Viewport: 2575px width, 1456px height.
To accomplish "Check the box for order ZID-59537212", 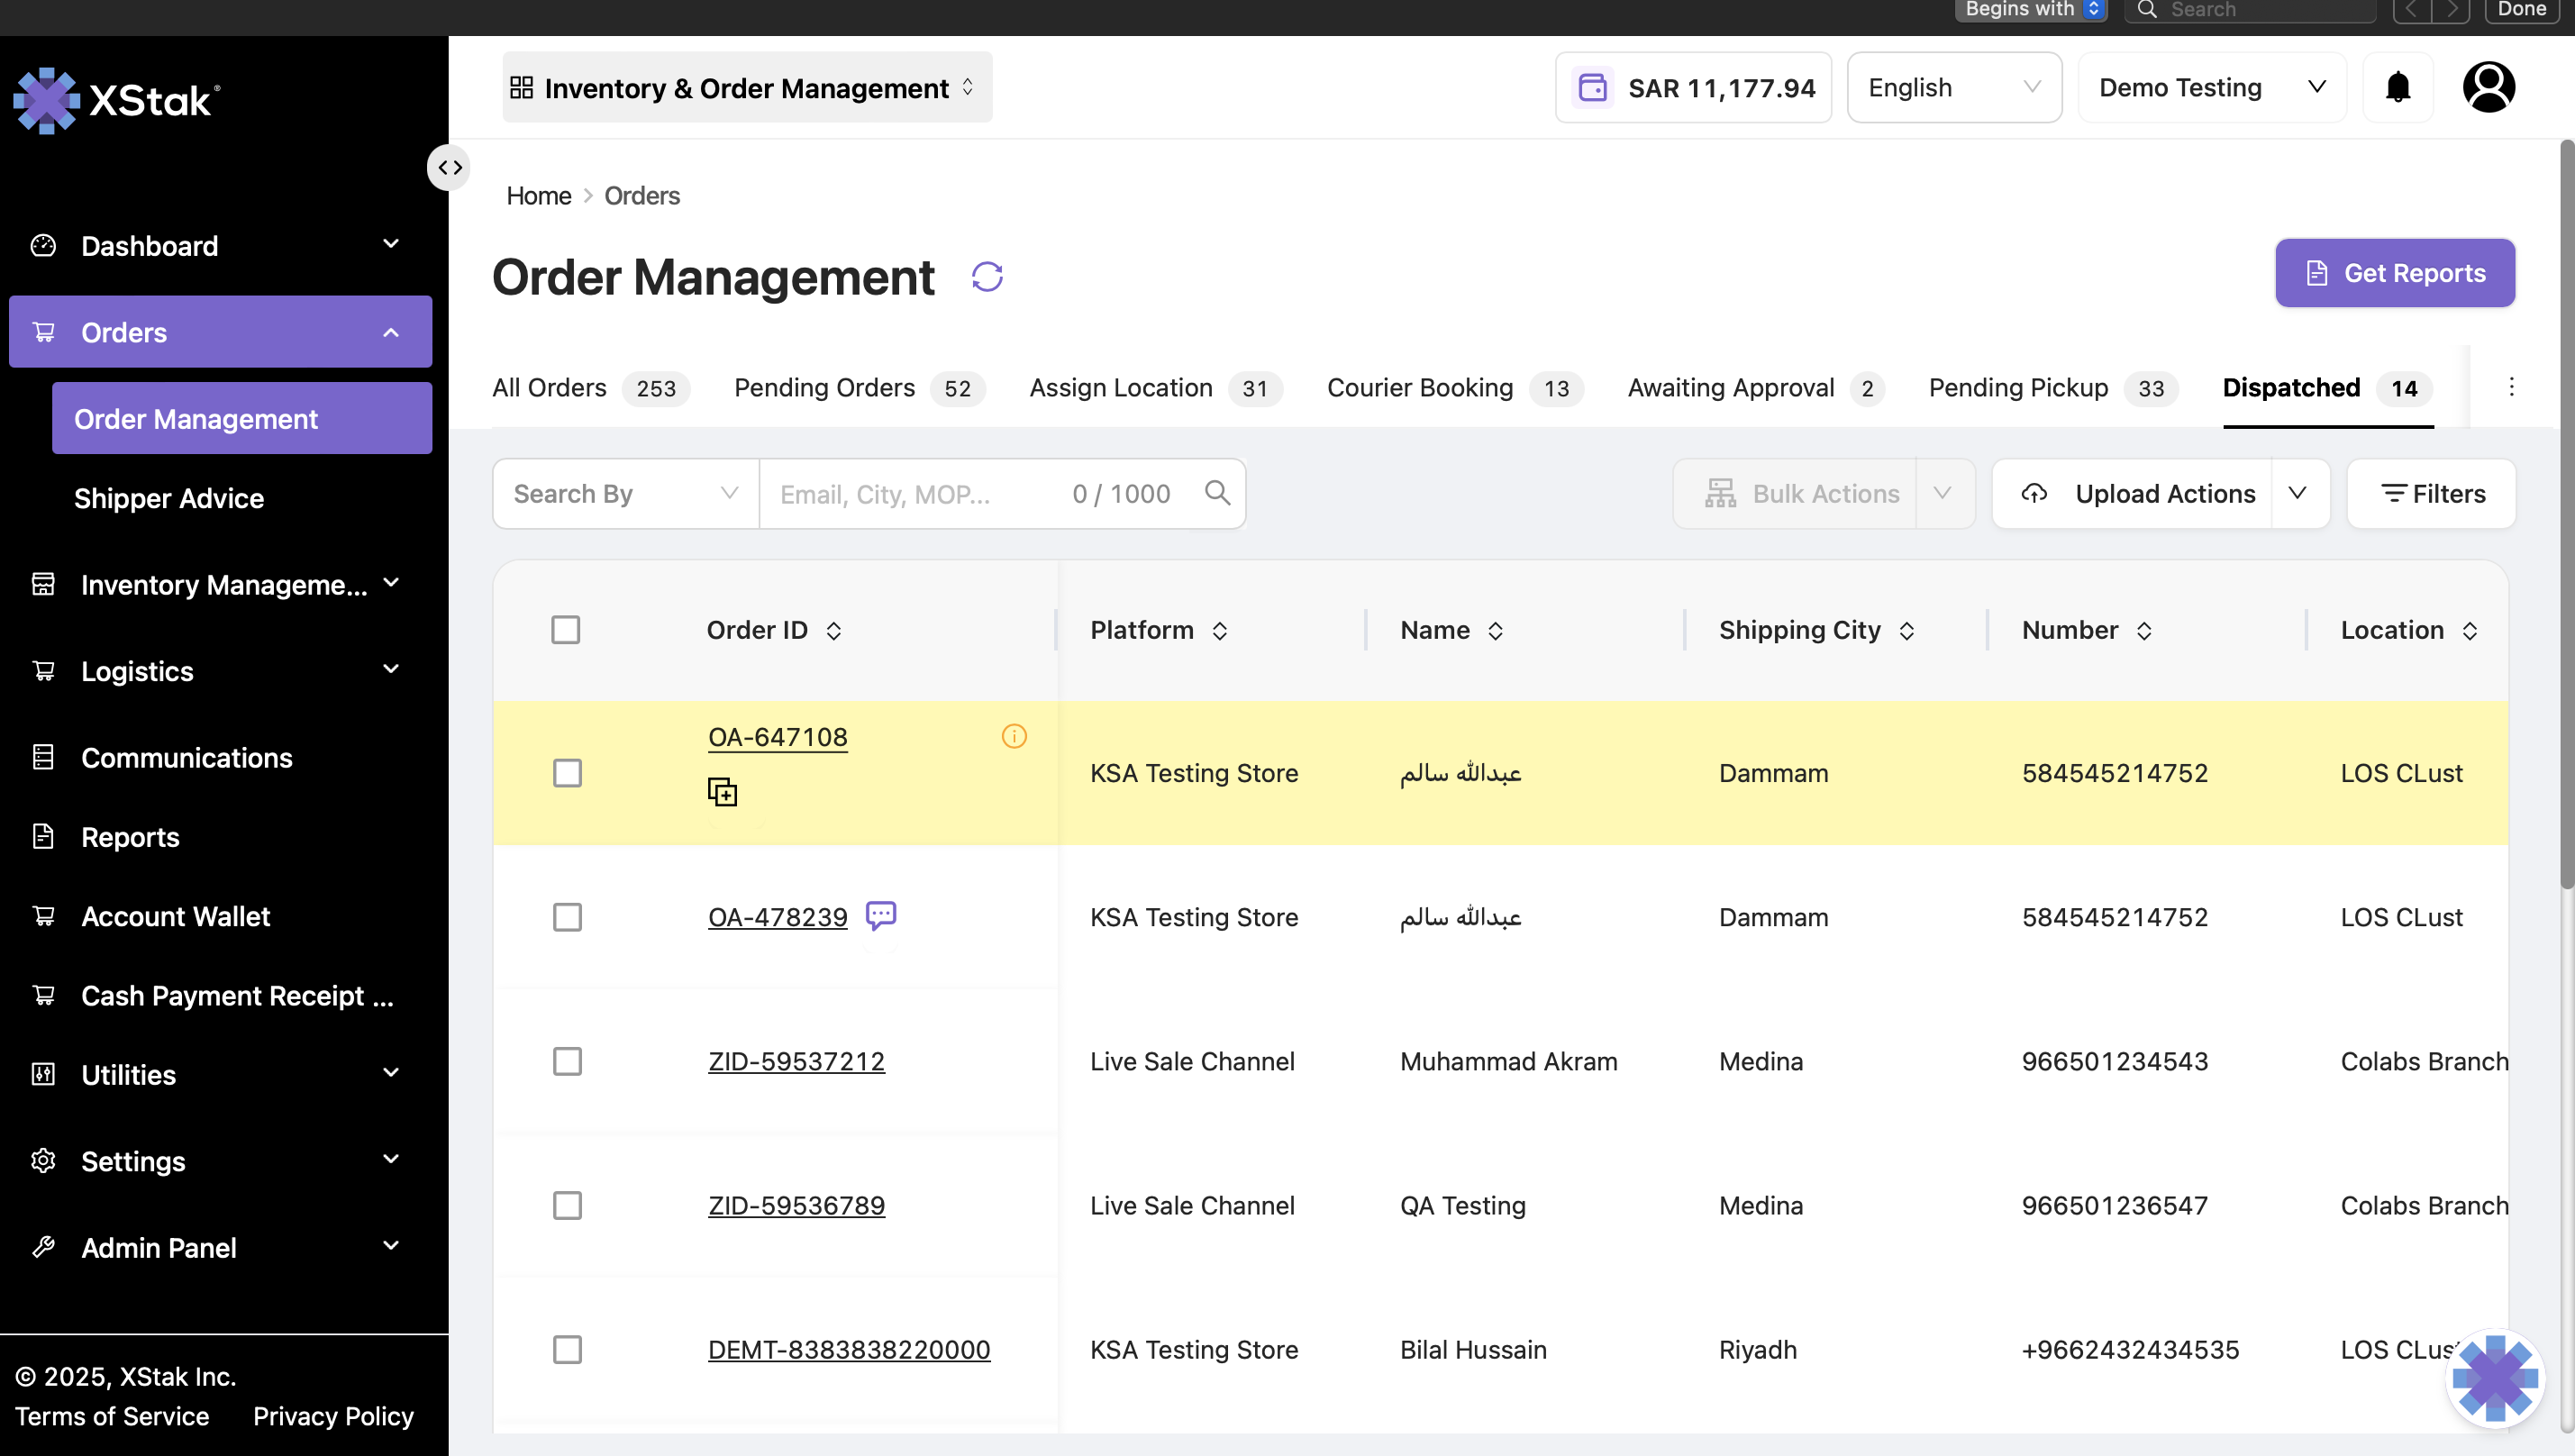I will [x=567, y=1061].
